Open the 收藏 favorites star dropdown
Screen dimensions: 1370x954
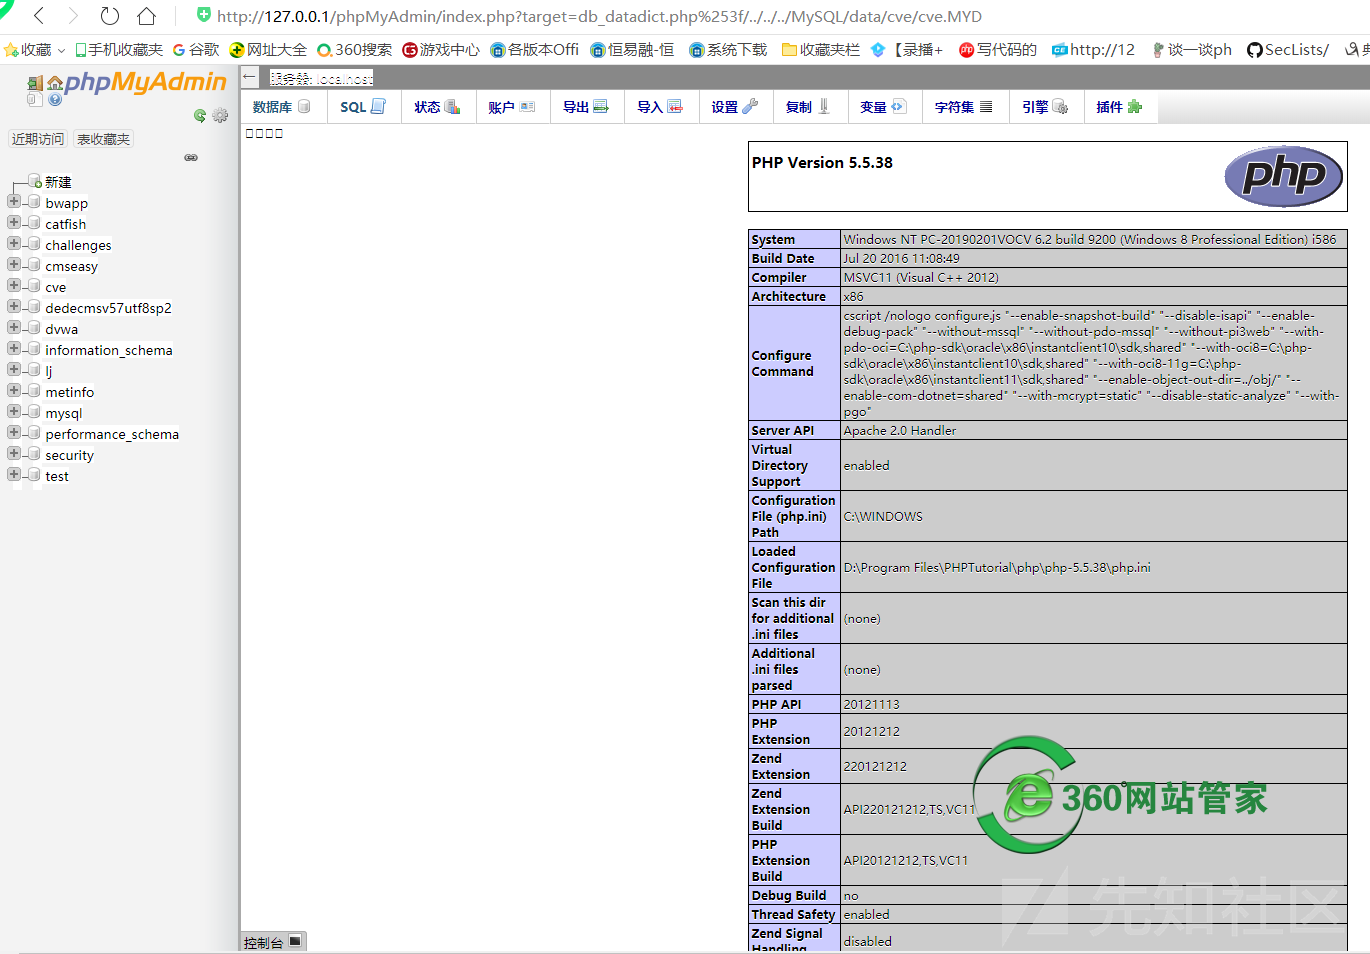[34, 49]
